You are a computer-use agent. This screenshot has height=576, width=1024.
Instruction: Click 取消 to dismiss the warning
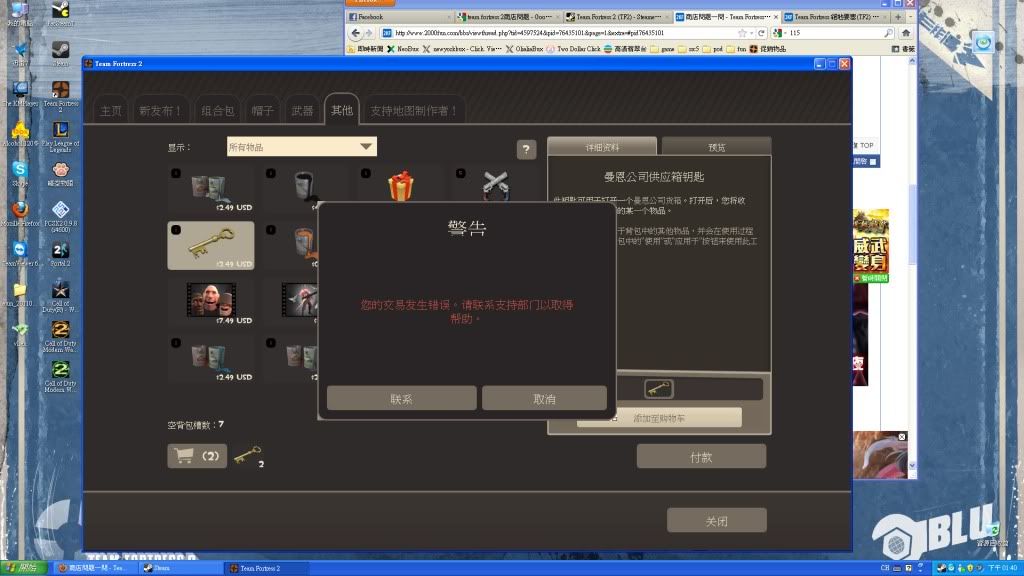click(544, 398)
